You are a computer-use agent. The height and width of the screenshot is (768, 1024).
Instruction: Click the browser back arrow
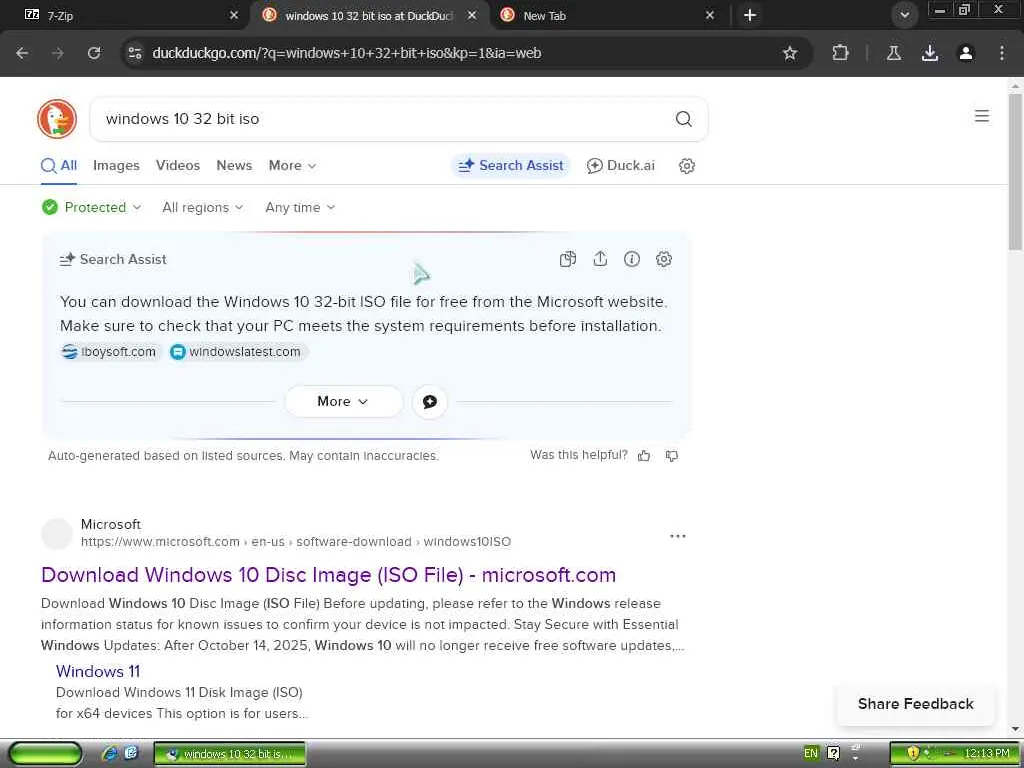22,53
